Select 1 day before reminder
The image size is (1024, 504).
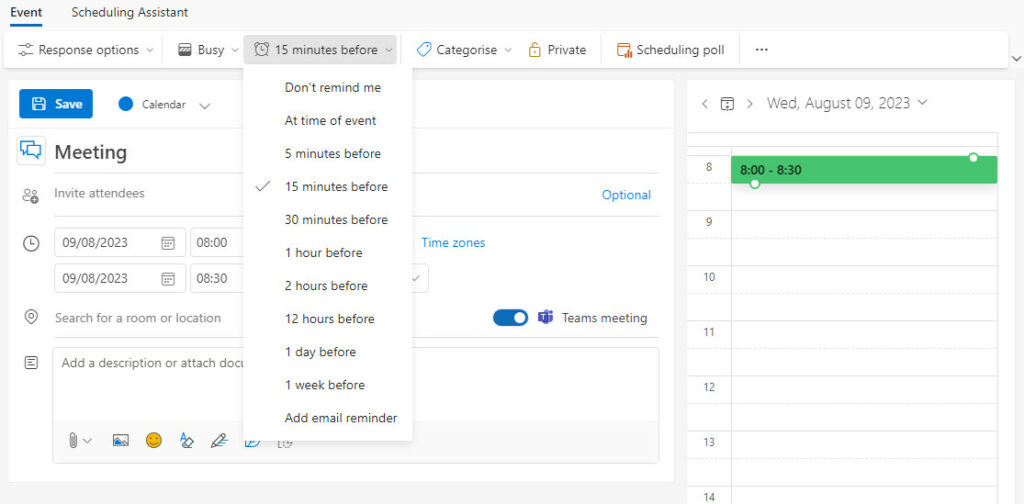[328, 352]
